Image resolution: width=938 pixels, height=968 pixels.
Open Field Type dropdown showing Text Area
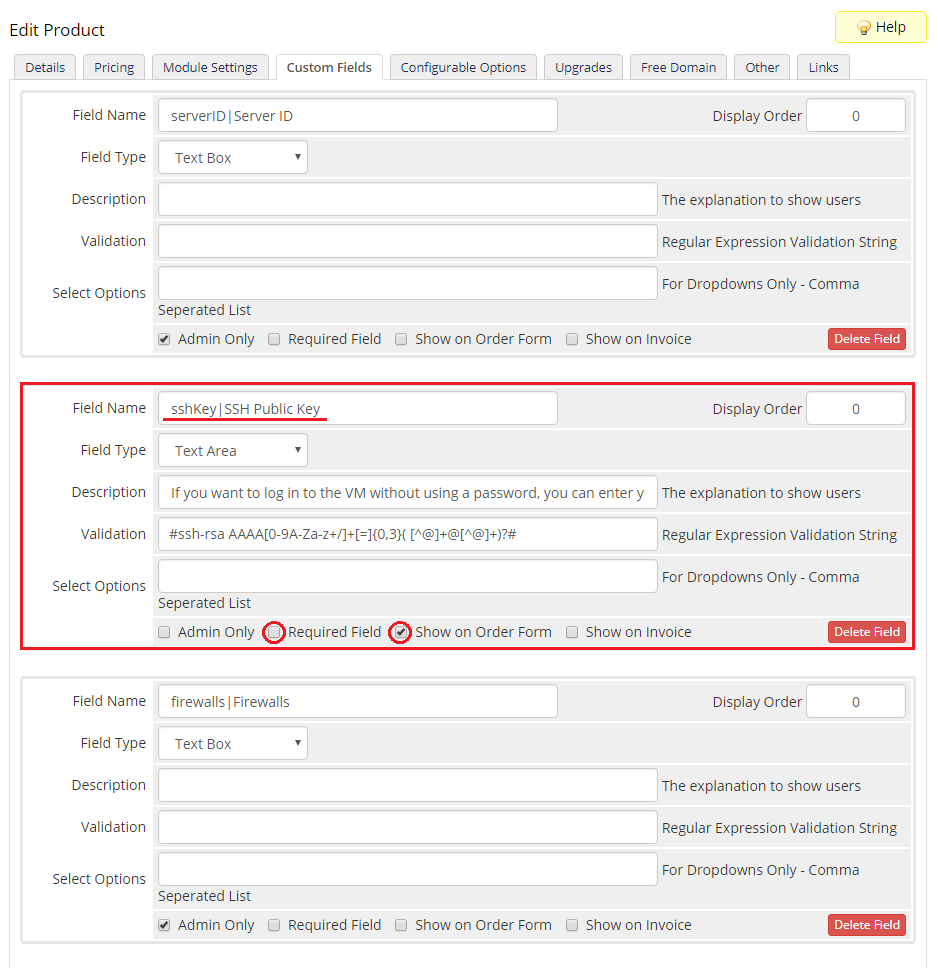(x=233, y=451)
